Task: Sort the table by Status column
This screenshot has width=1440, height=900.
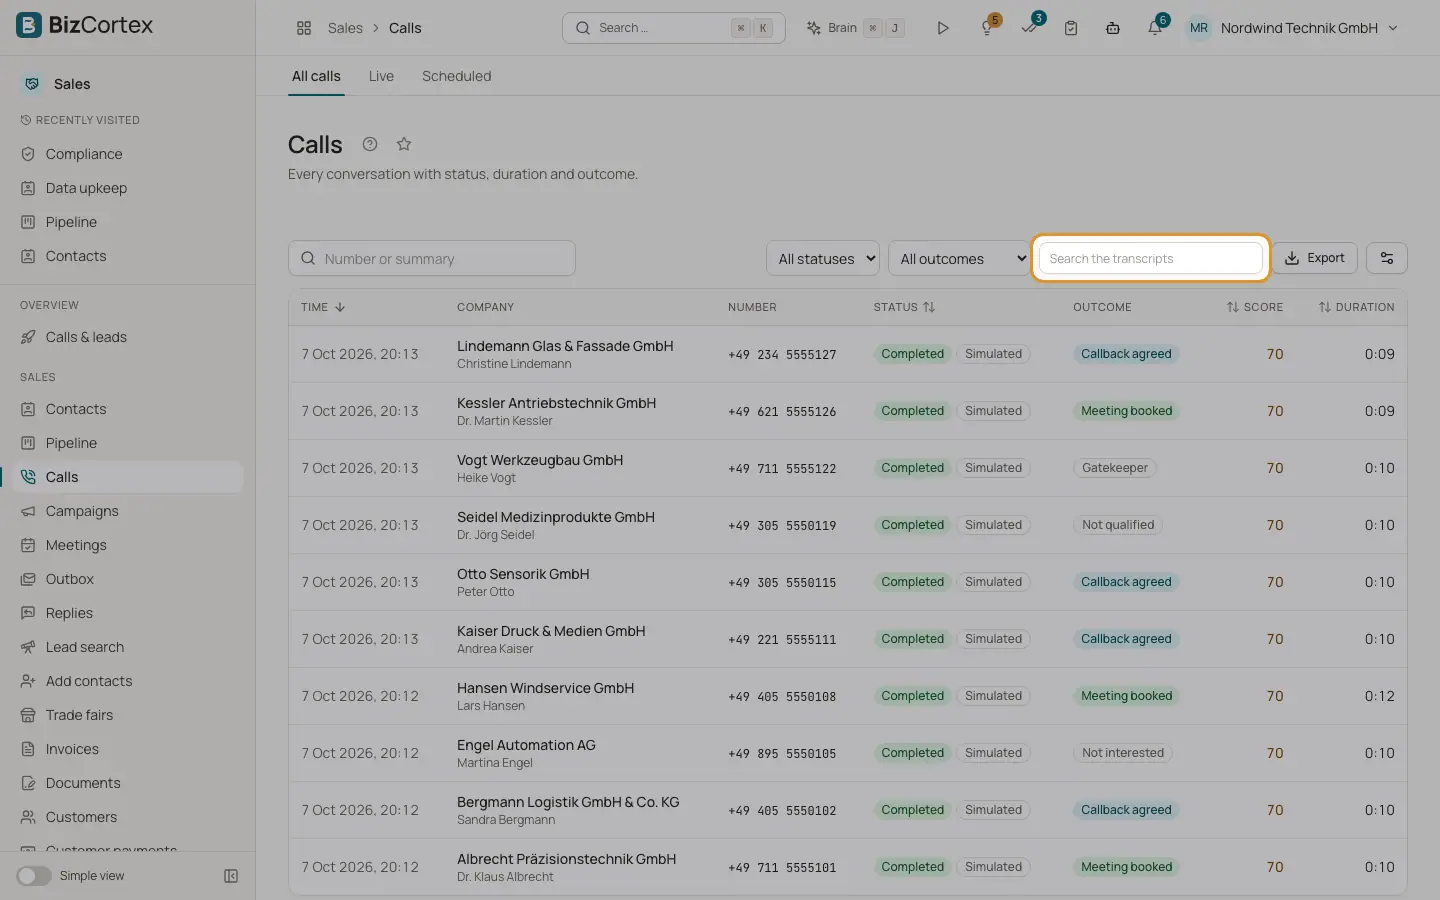Action: point(904,307)
